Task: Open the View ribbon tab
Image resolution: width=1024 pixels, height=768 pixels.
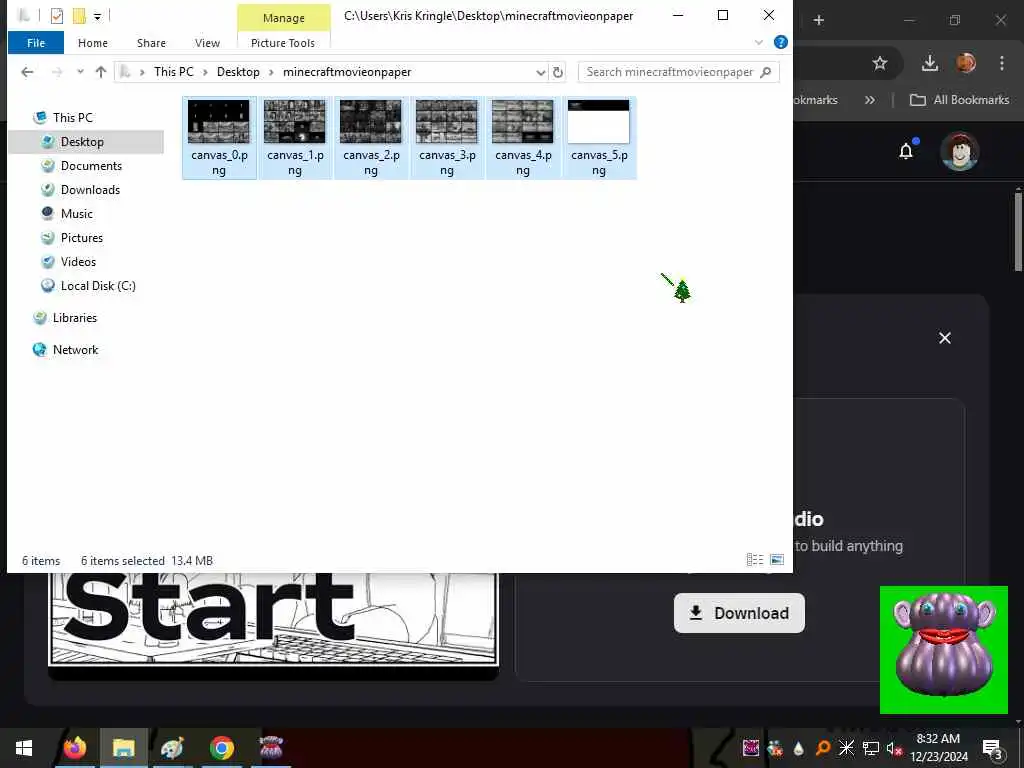Action: (x=207, y=43)
